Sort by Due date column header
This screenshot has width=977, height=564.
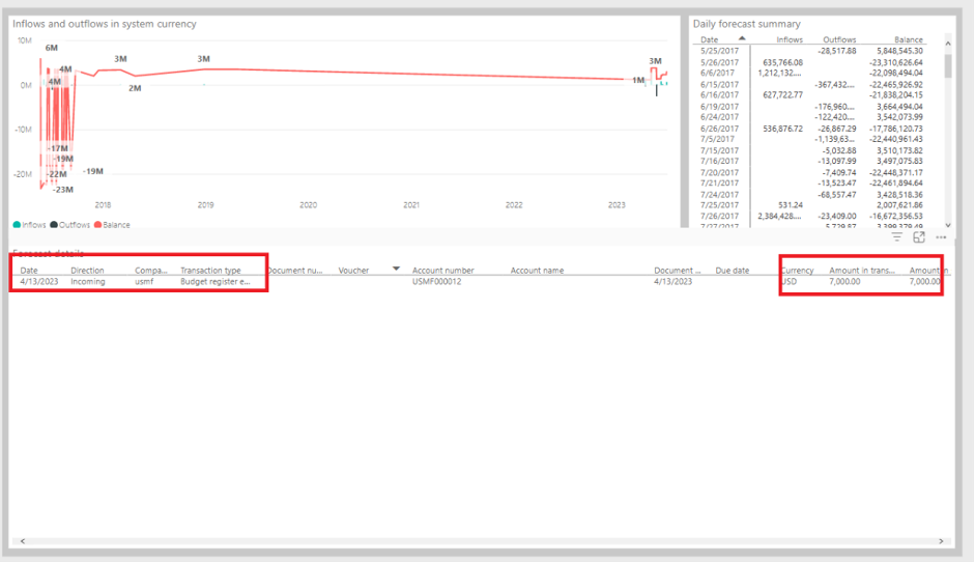pos(732,270)
